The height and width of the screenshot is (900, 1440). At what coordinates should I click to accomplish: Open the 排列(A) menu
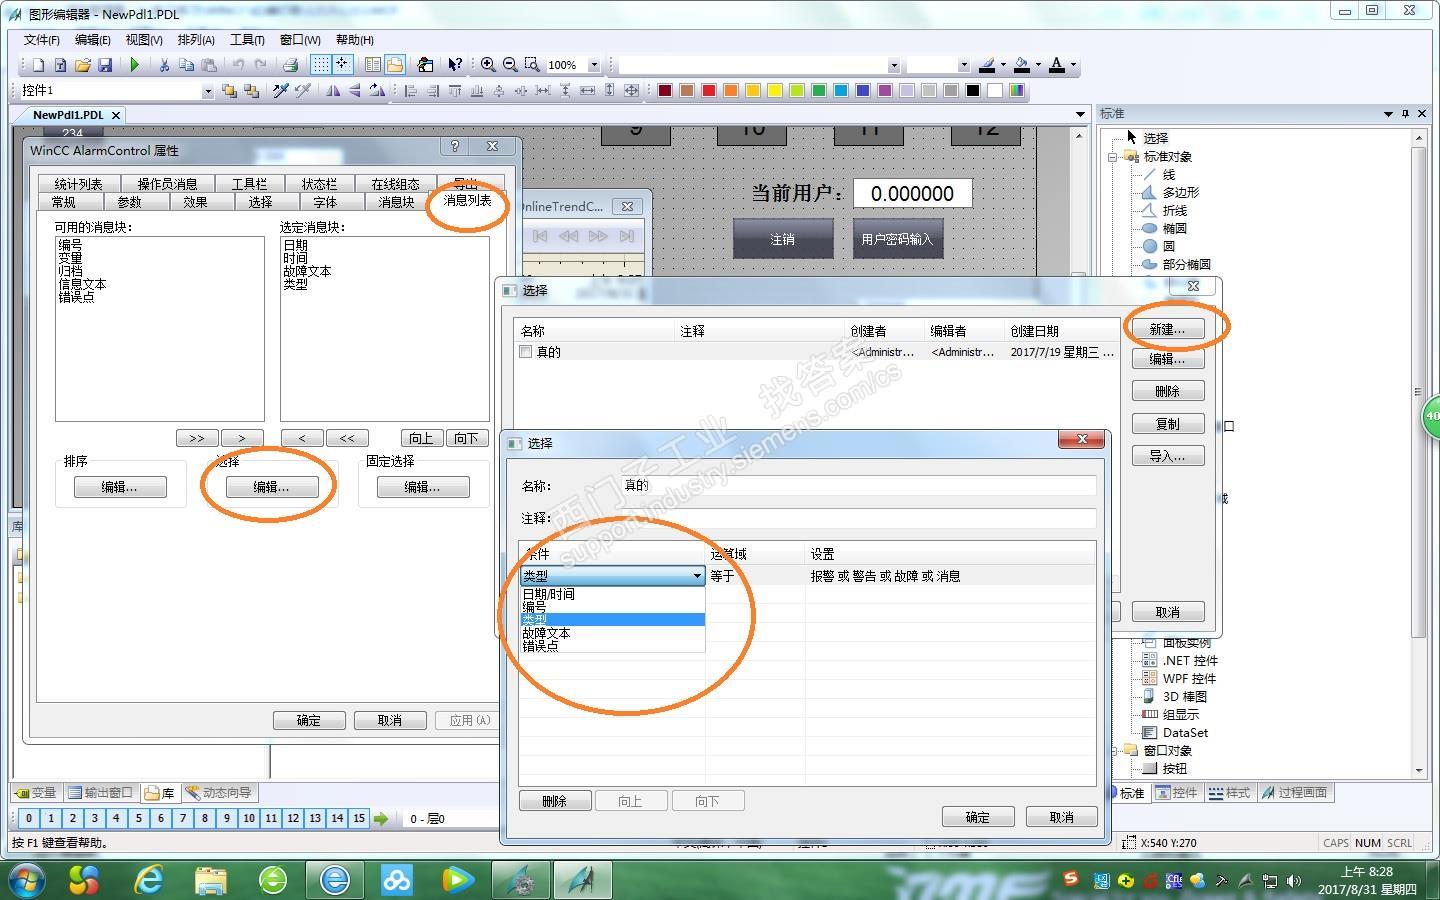(196, 40)
